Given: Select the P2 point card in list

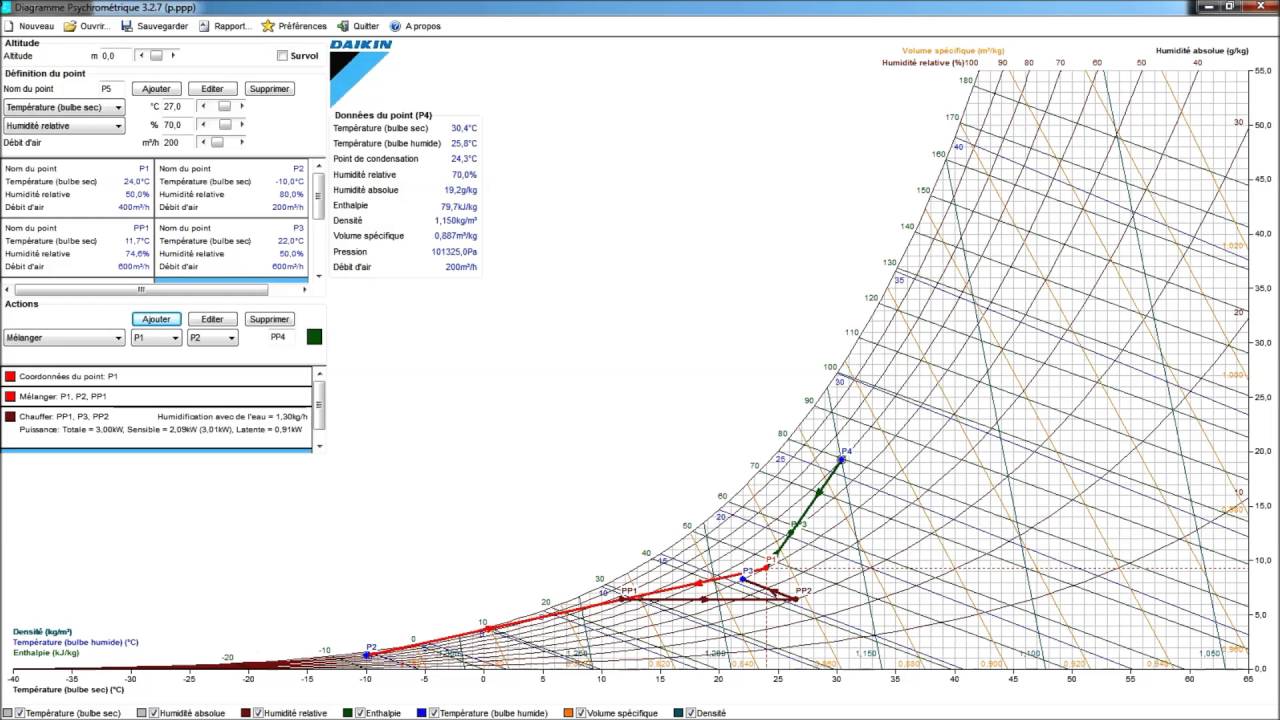Looking at the screenshot, I should point(231,189).
